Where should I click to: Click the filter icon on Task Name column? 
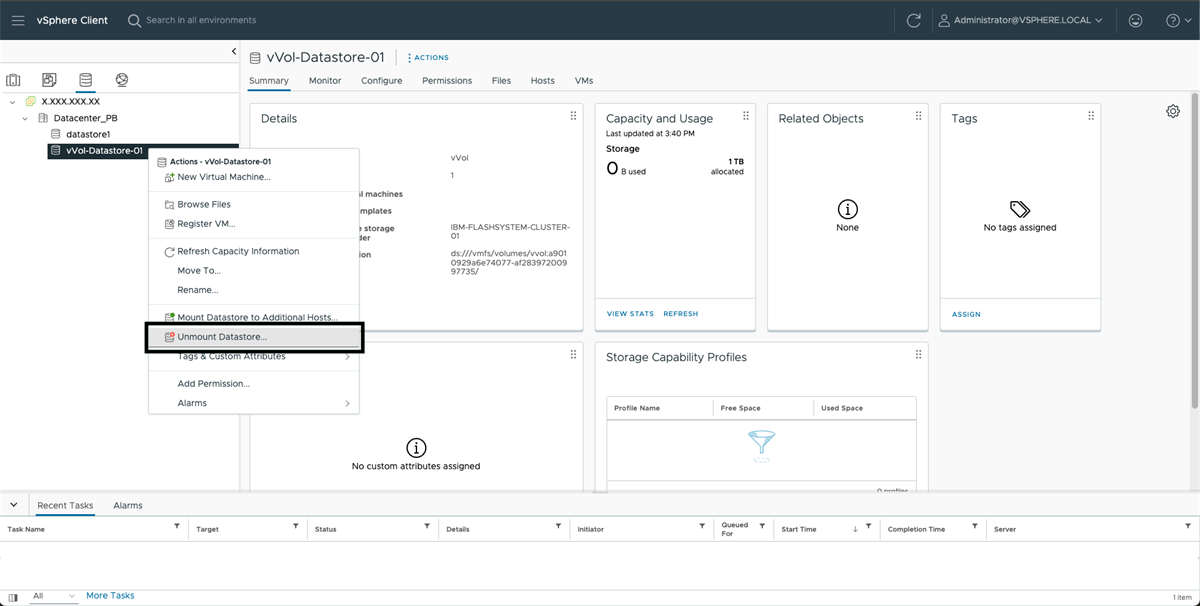pos(175,528)
